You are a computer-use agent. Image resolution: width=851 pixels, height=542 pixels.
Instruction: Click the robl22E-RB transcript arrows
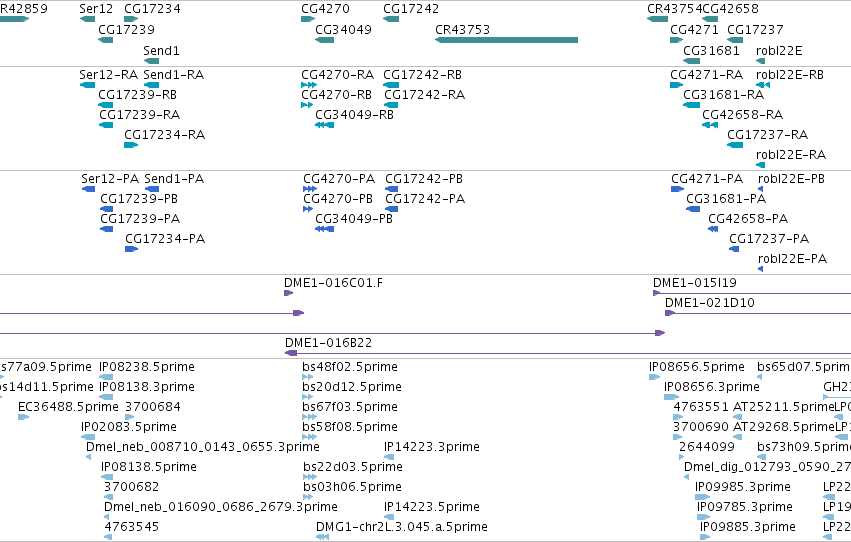click(x=763, y=85)
